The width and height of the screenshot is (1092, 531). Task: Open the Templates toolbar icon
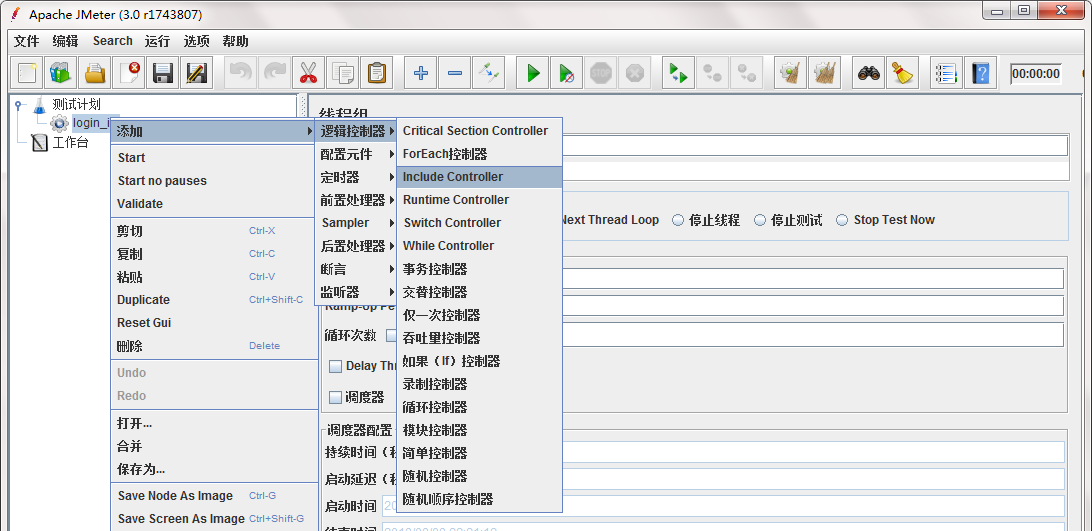click(x=61, y=72)
